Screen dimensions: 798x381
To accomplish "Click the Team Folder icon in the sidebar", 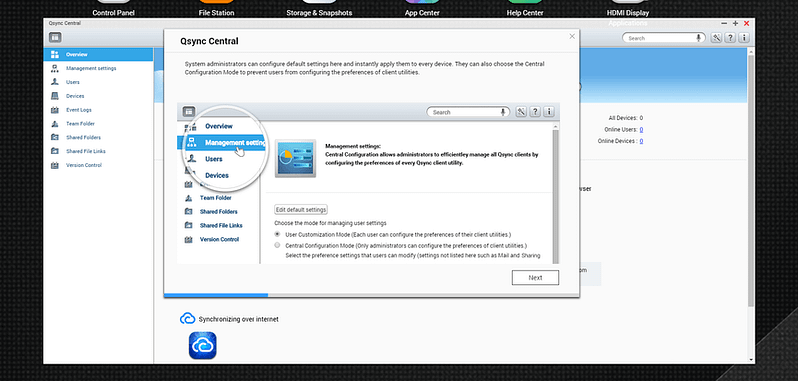I will point(55,124).
